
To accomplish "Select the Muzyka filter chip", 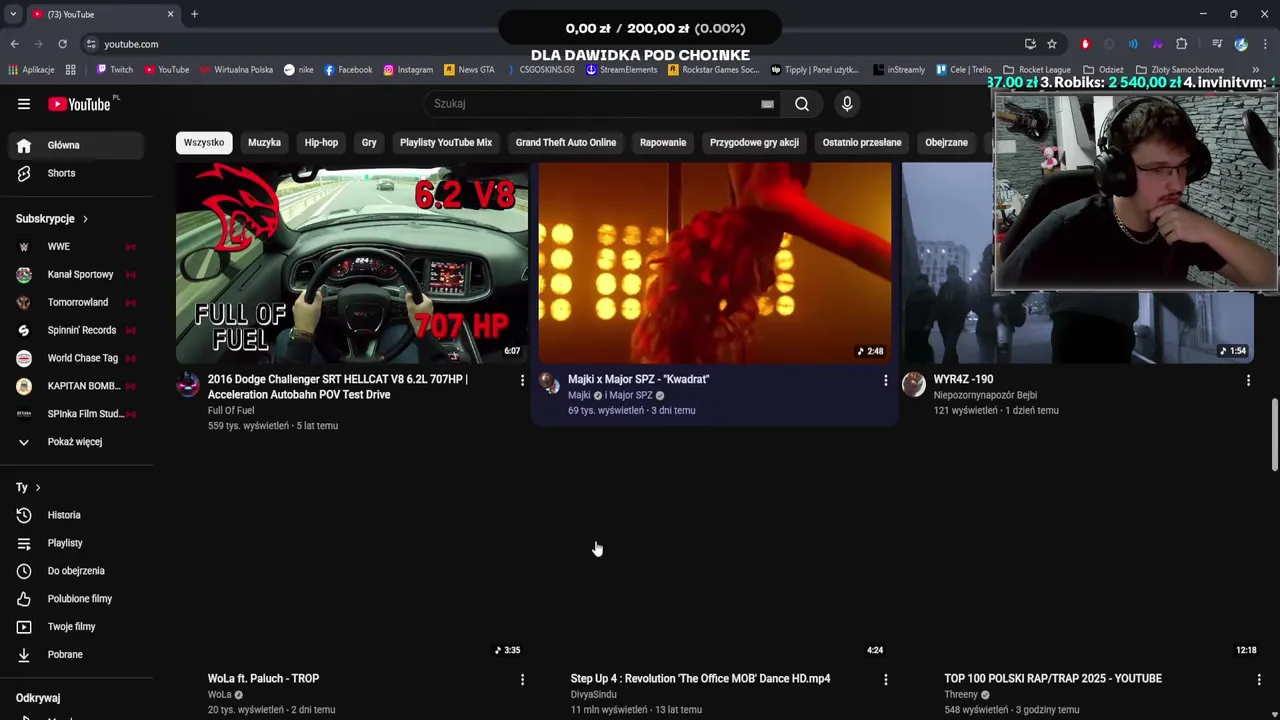I will pos(264,143).
